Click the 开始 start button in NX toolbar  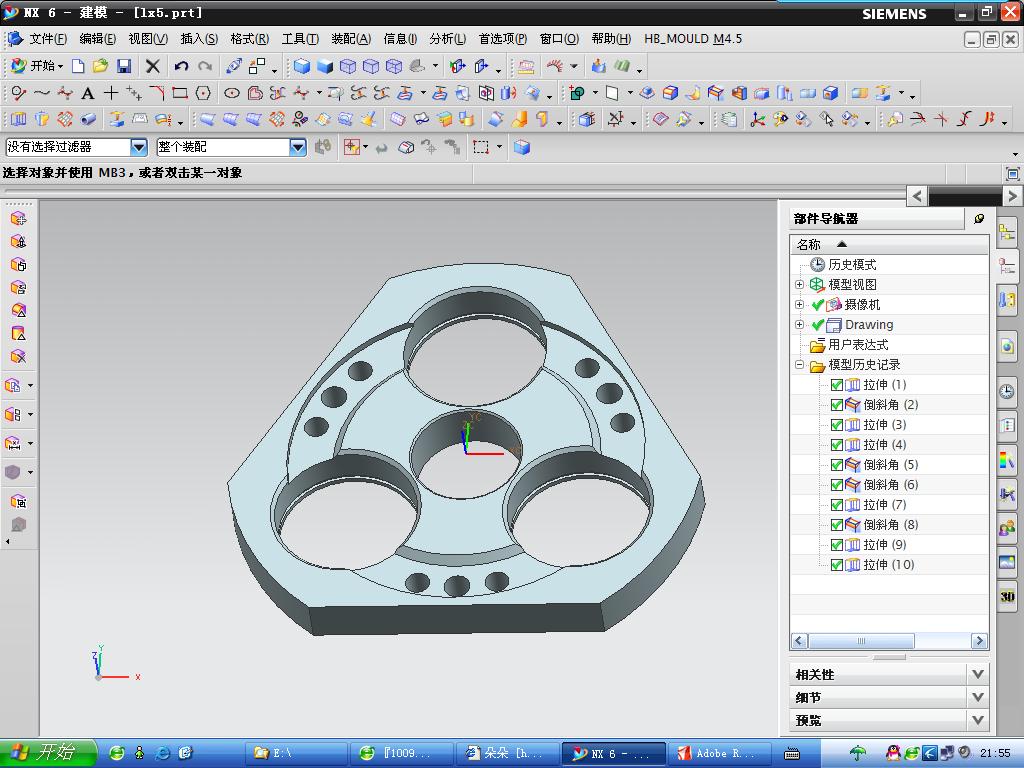(37, 66)
